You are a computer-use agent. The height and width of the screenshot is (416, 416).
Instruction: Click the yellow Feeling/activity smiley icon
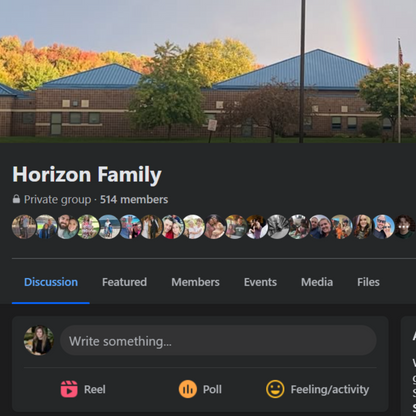point(275,389)
